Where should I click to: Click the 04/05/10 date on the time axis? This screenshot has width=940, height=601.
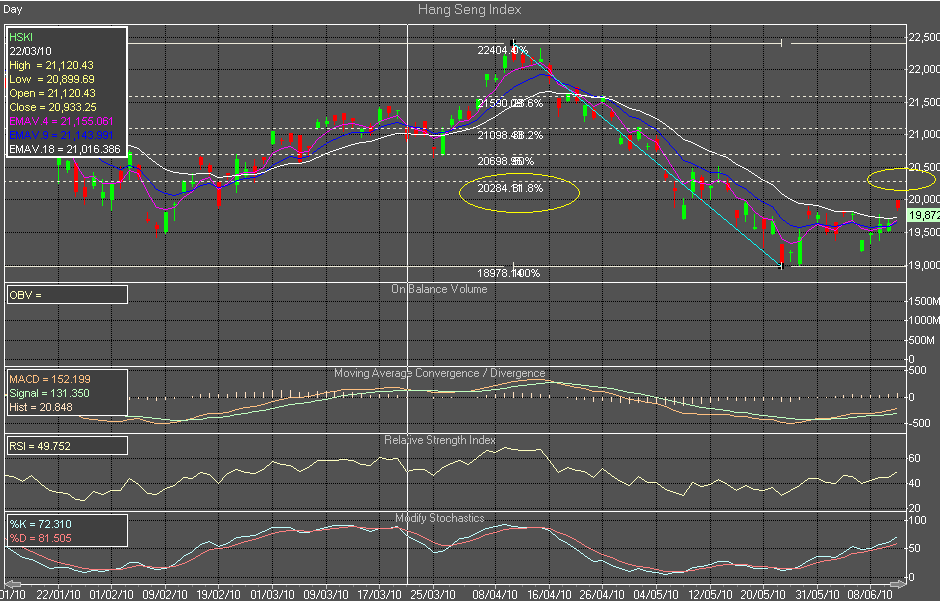656,594
